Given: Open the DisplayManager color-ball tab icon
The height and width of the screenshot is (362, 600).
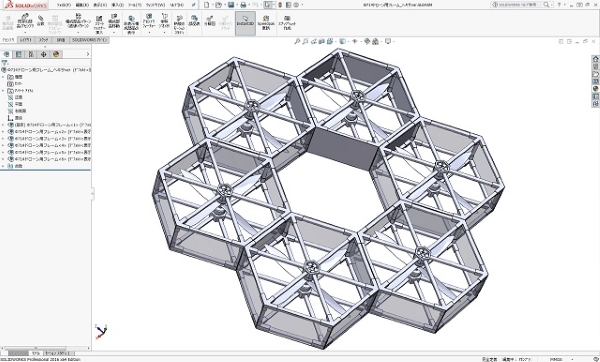Looking at the screenshot, I should 56,54.
